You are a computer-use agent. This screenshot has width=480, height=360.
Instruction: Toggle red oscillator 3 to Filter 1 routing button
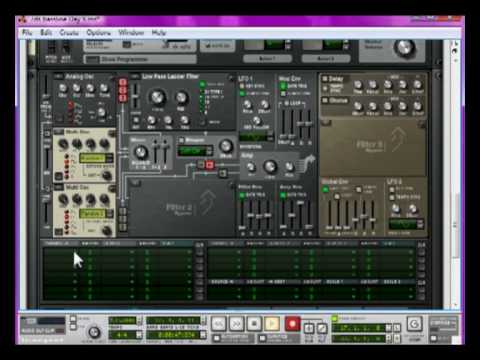tap(123, 98)
